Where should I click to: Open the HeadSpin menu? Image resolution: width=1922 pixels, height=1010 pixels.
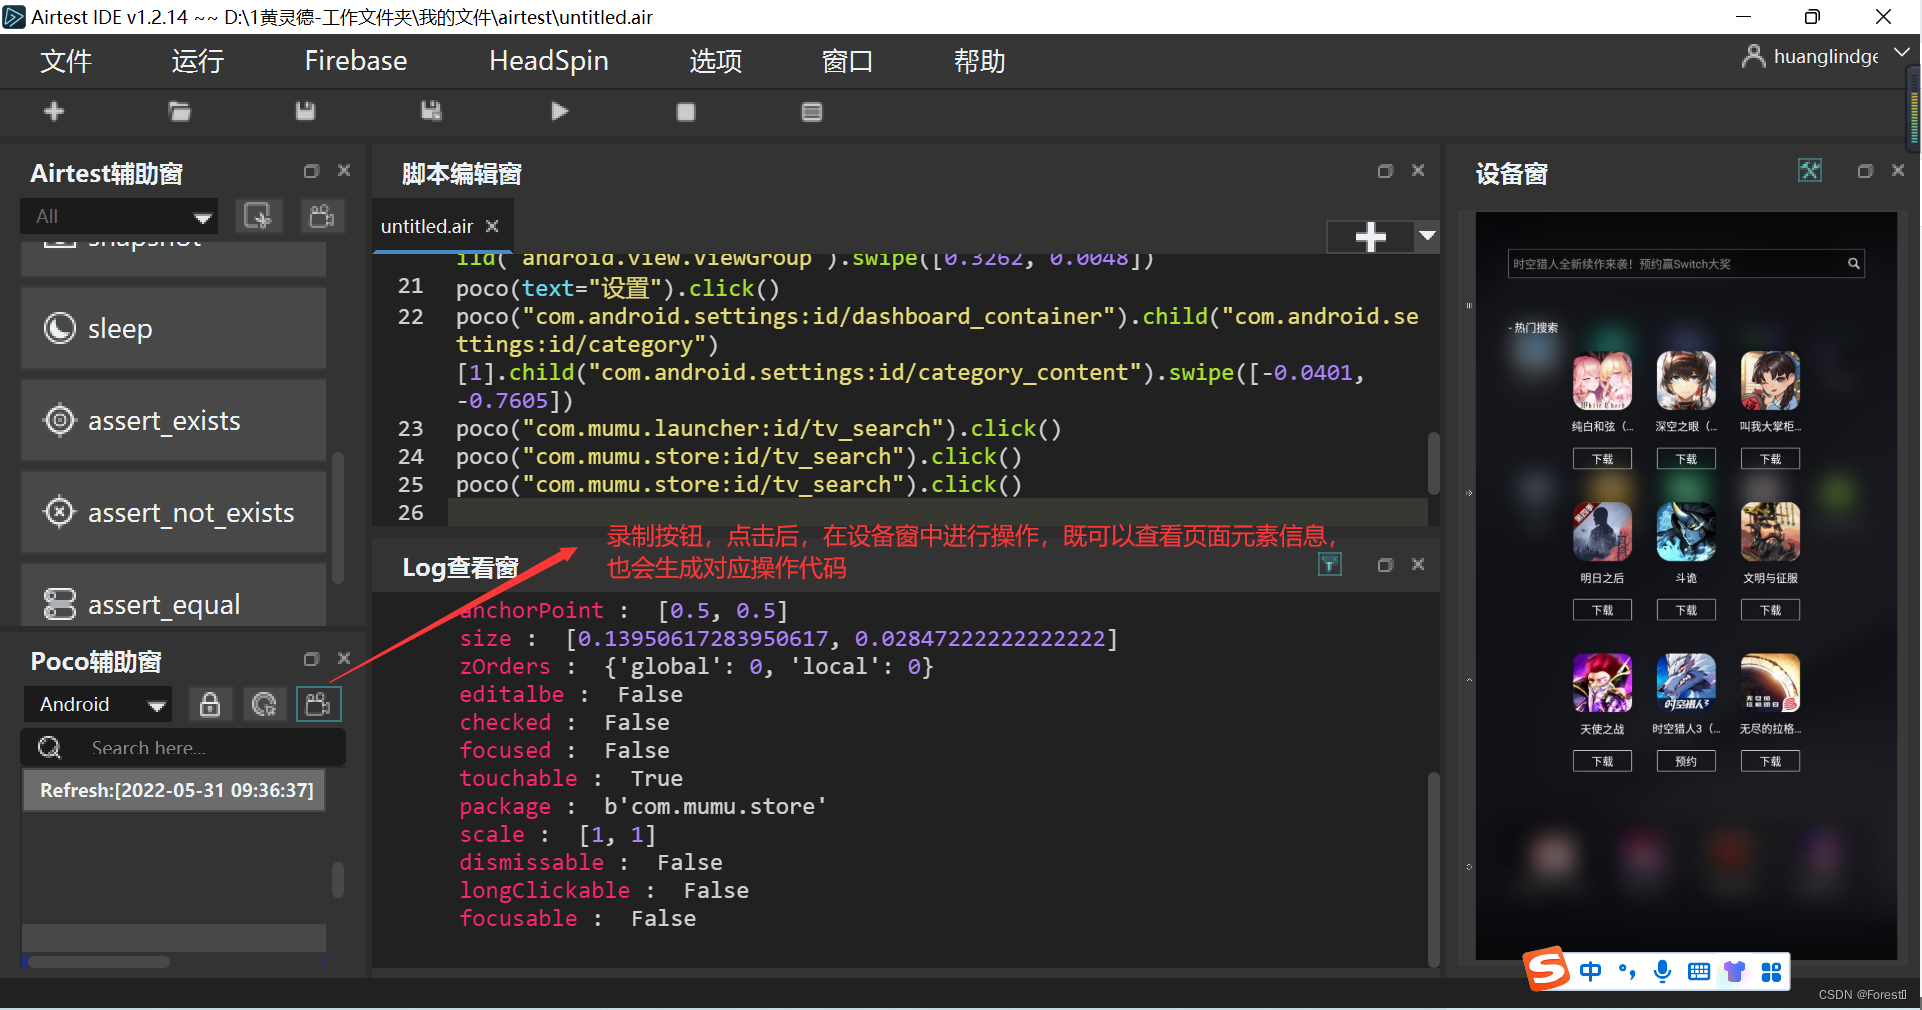click(x=549, y=61)
